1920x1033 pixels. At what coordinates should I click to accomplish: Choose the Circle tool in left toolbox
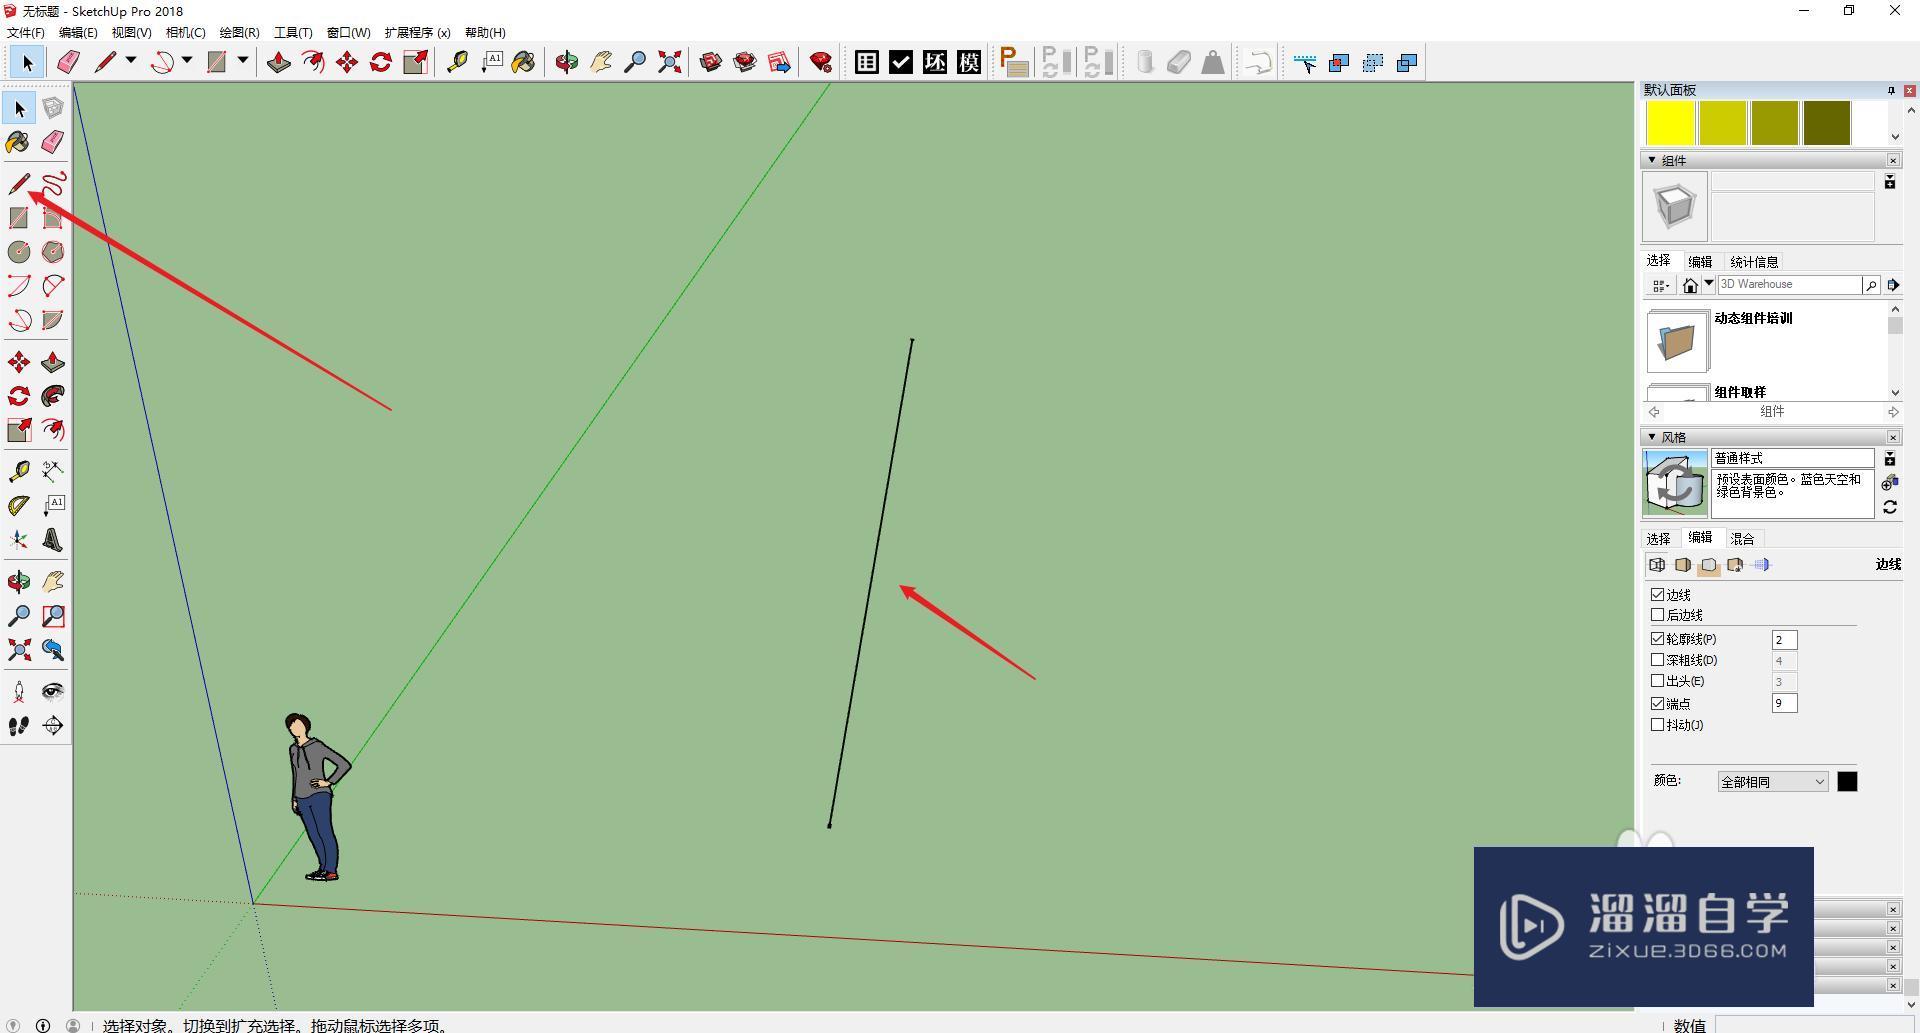(x=19, y=252)
